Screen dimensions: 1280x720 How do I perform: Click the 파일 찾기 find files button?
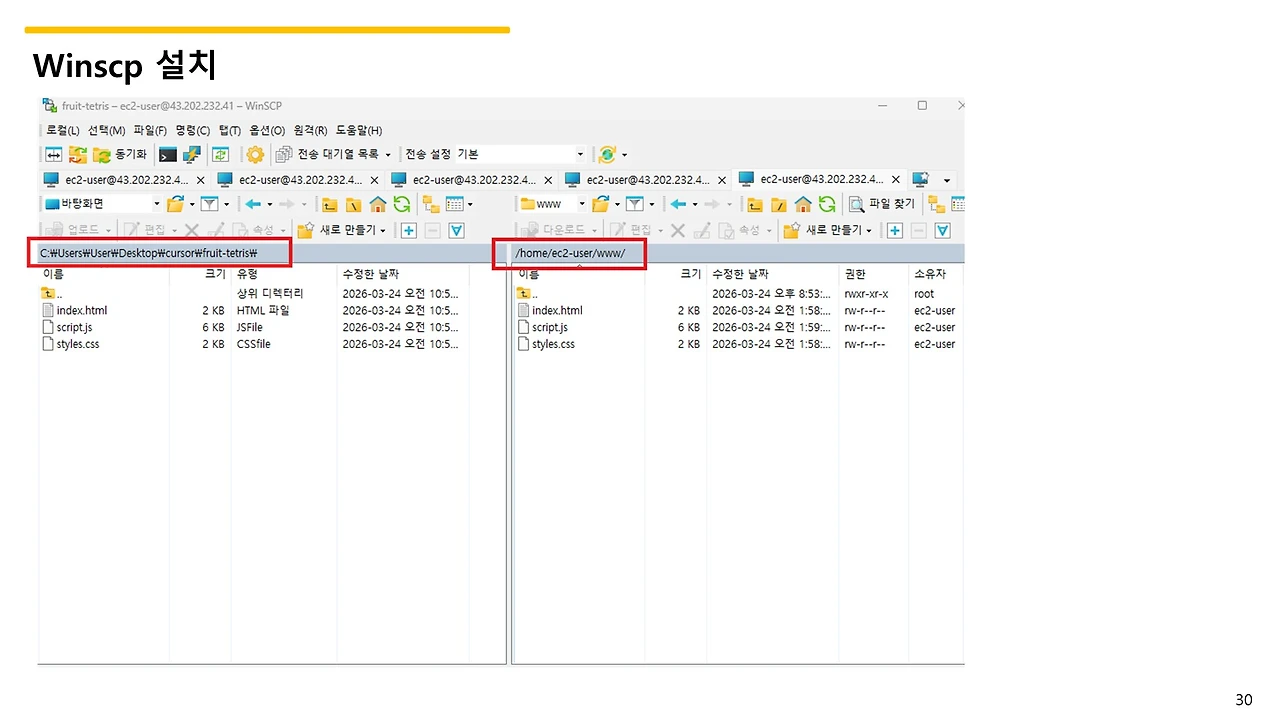[882, 204]
